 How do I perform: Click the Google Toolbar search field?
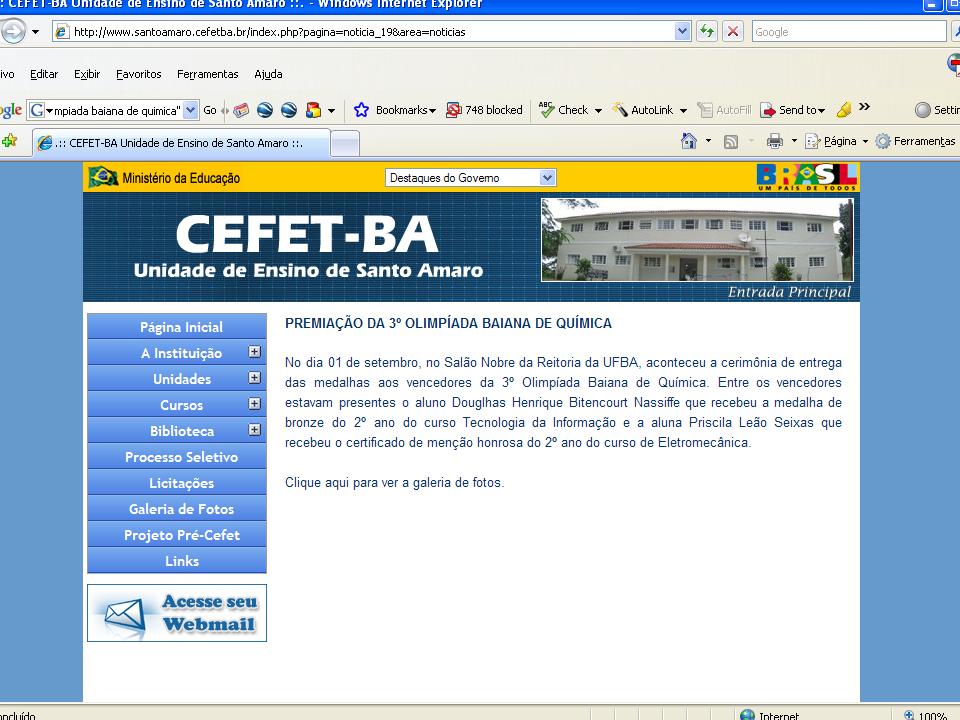113,110
